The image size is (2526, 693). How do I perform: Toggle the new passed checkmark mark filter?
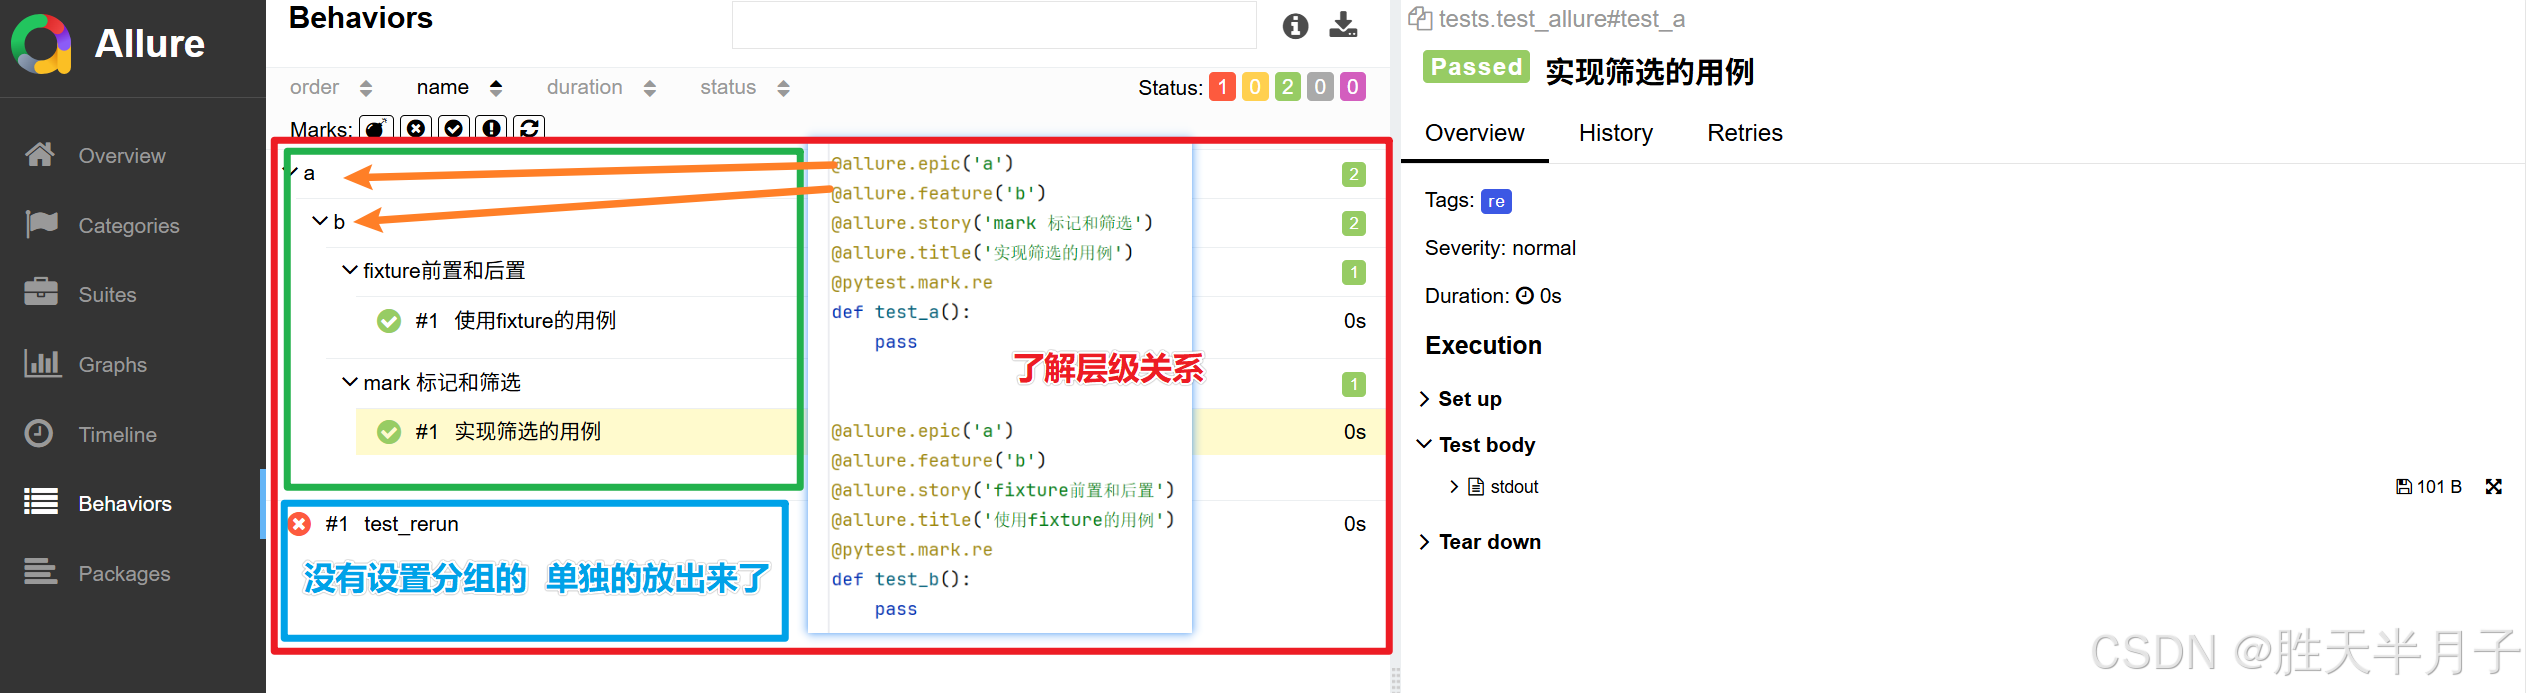(454, 128)
